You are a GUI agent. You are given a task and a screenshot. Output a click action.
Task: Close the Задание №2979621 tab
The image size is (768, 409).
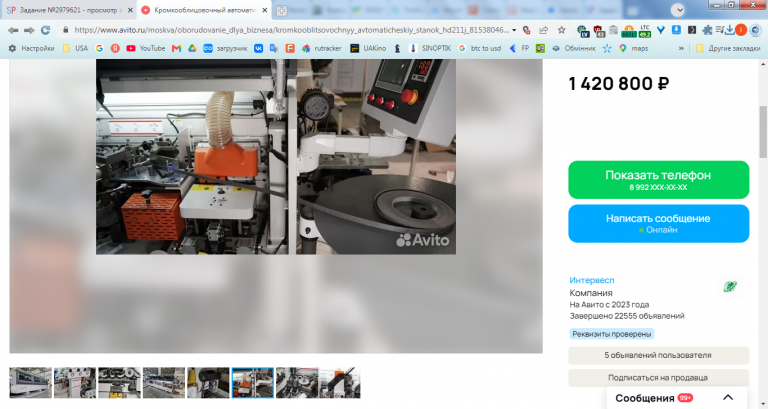130,10
